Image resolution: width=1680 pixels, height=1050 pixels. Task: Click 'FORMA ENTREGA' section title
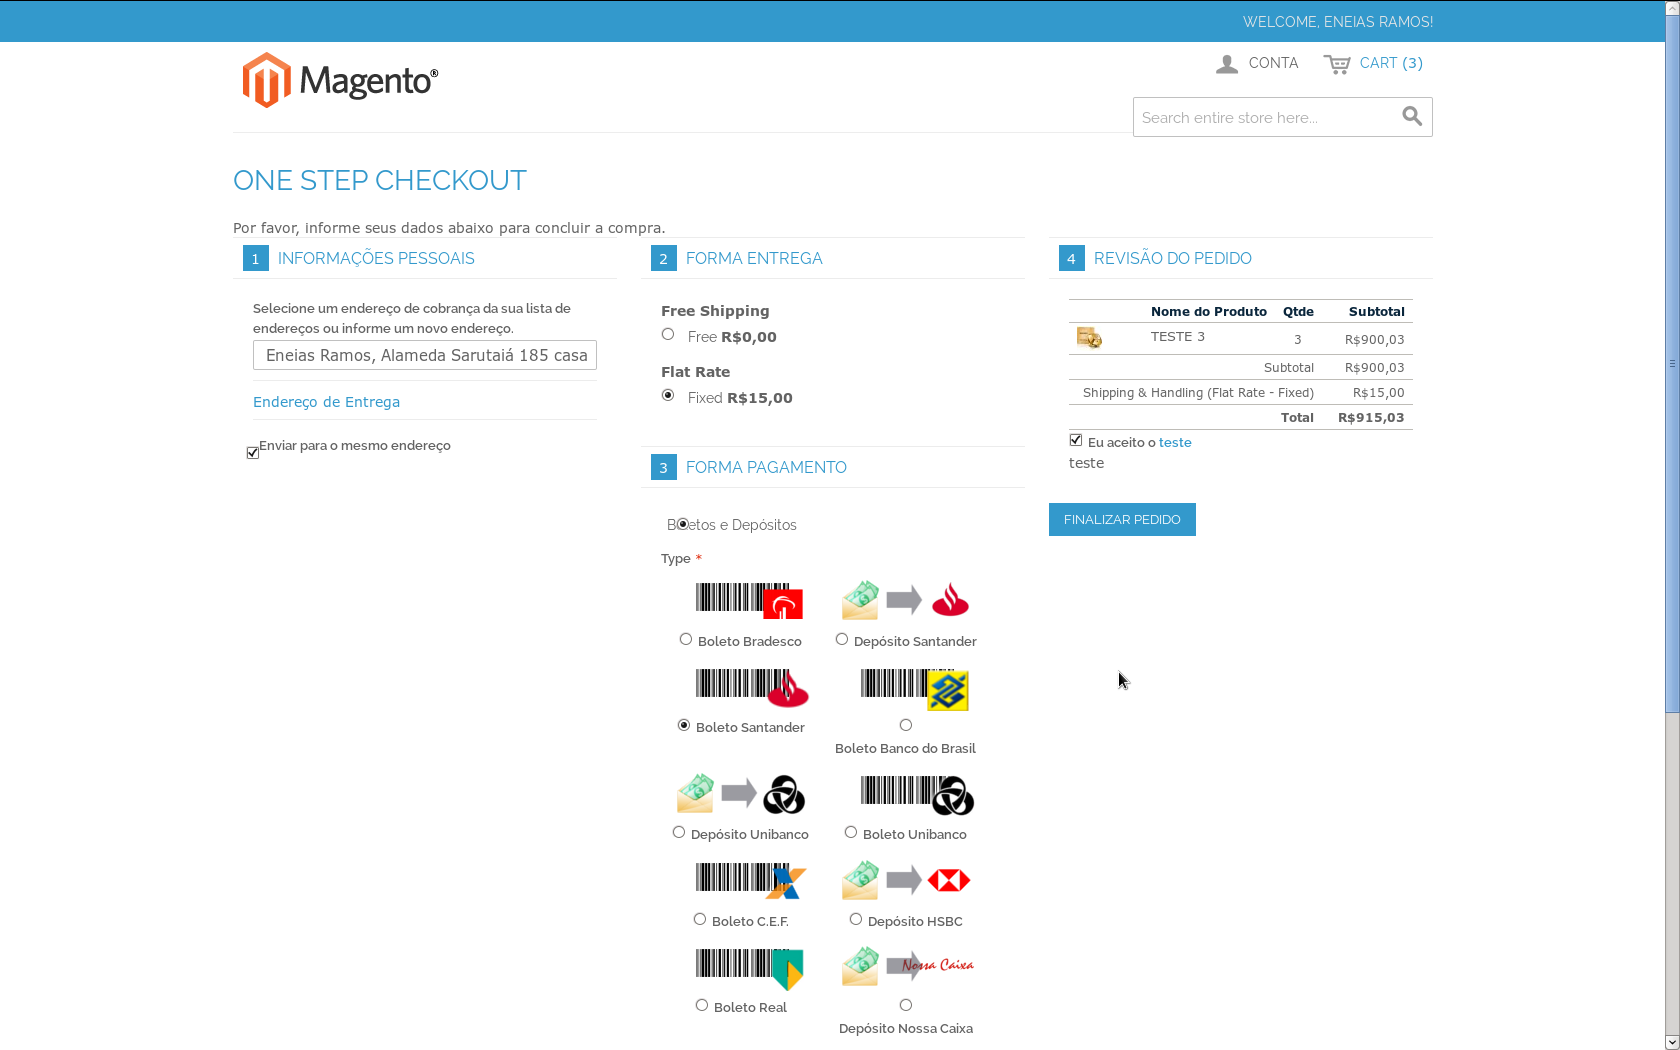pos(754,258)
